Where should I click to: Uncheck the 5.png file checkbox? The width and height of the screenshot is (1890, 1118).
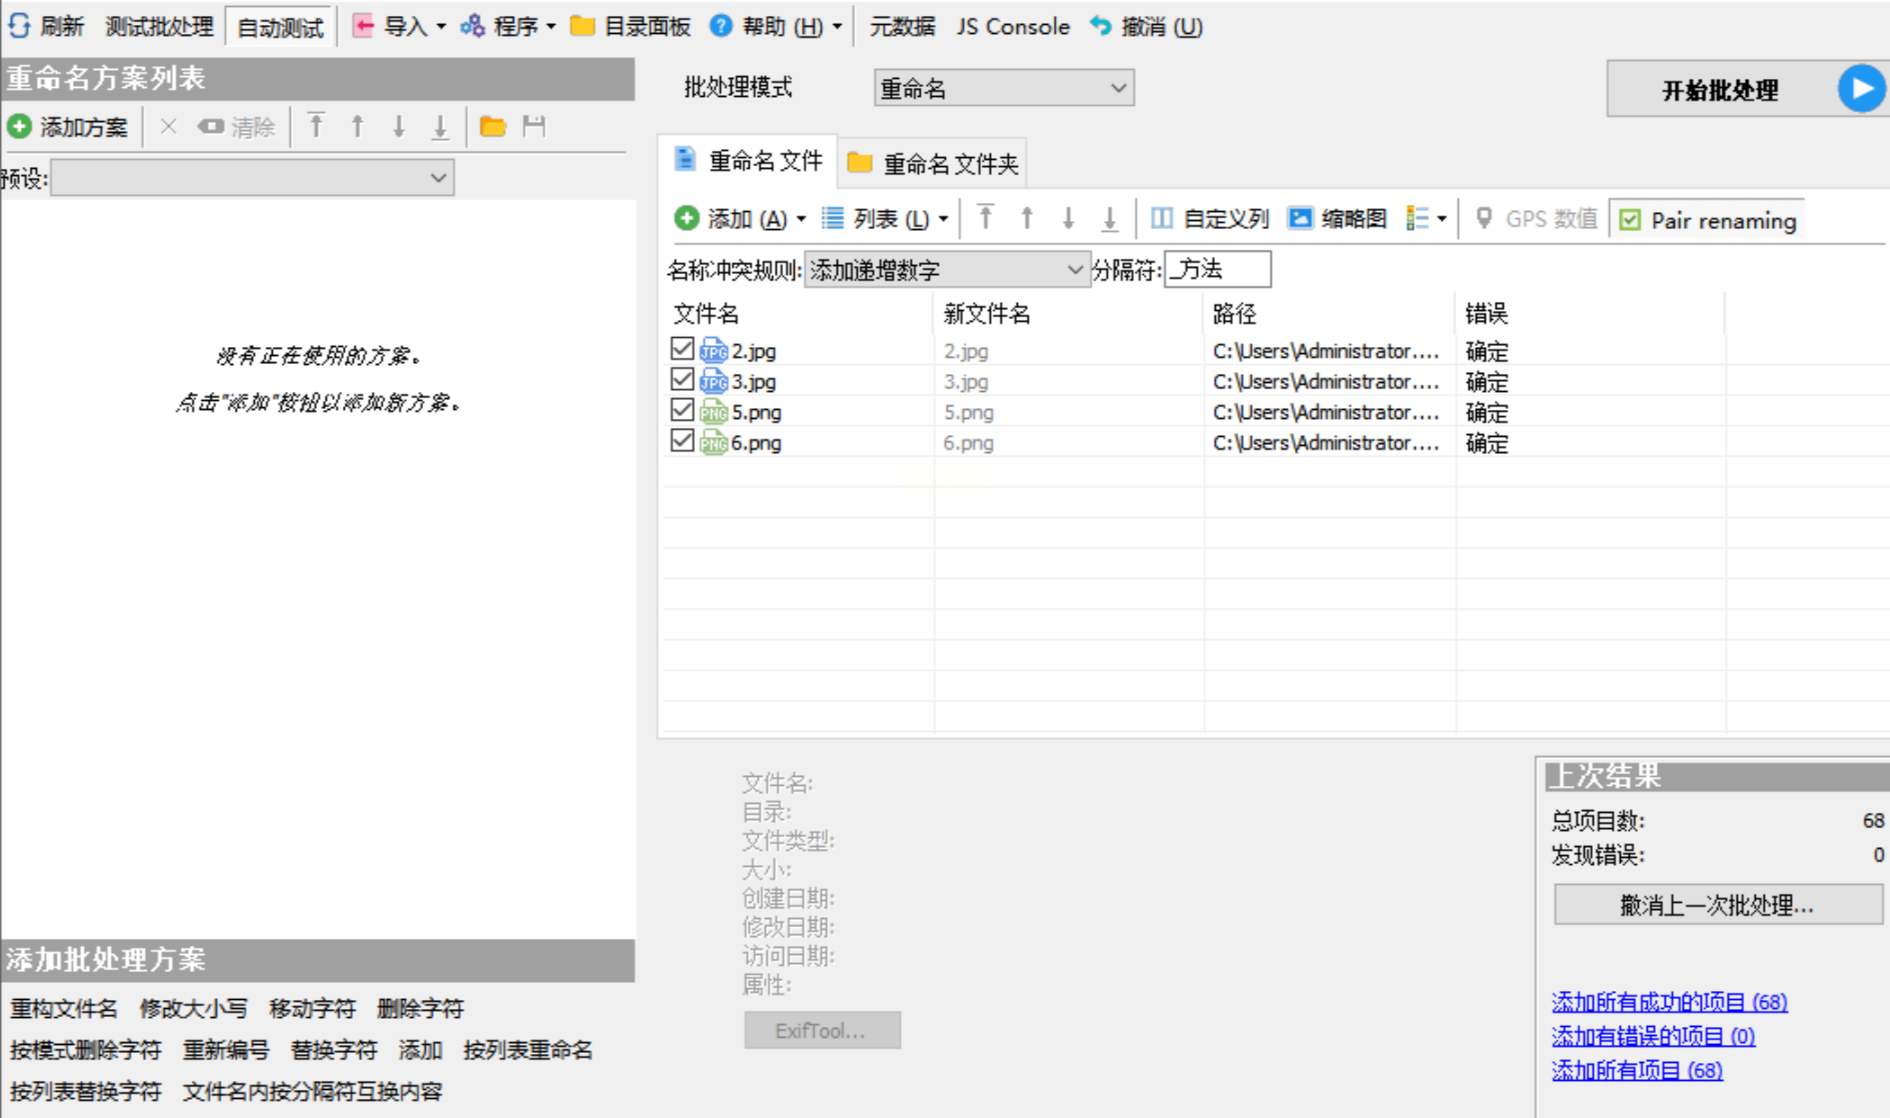pos(682,410)
